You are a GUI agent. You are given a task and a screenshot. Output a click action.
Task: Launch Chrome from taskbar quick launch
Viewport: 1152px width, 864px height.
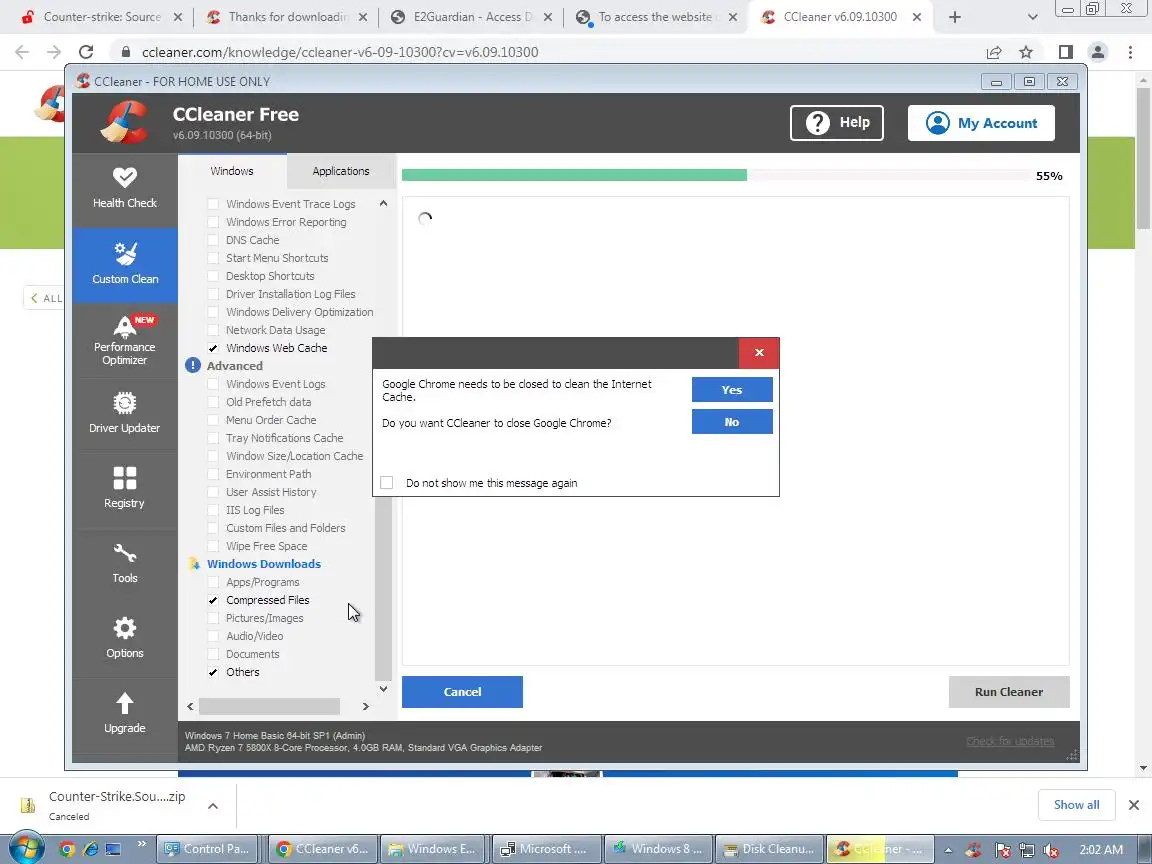tap(66, 849)
